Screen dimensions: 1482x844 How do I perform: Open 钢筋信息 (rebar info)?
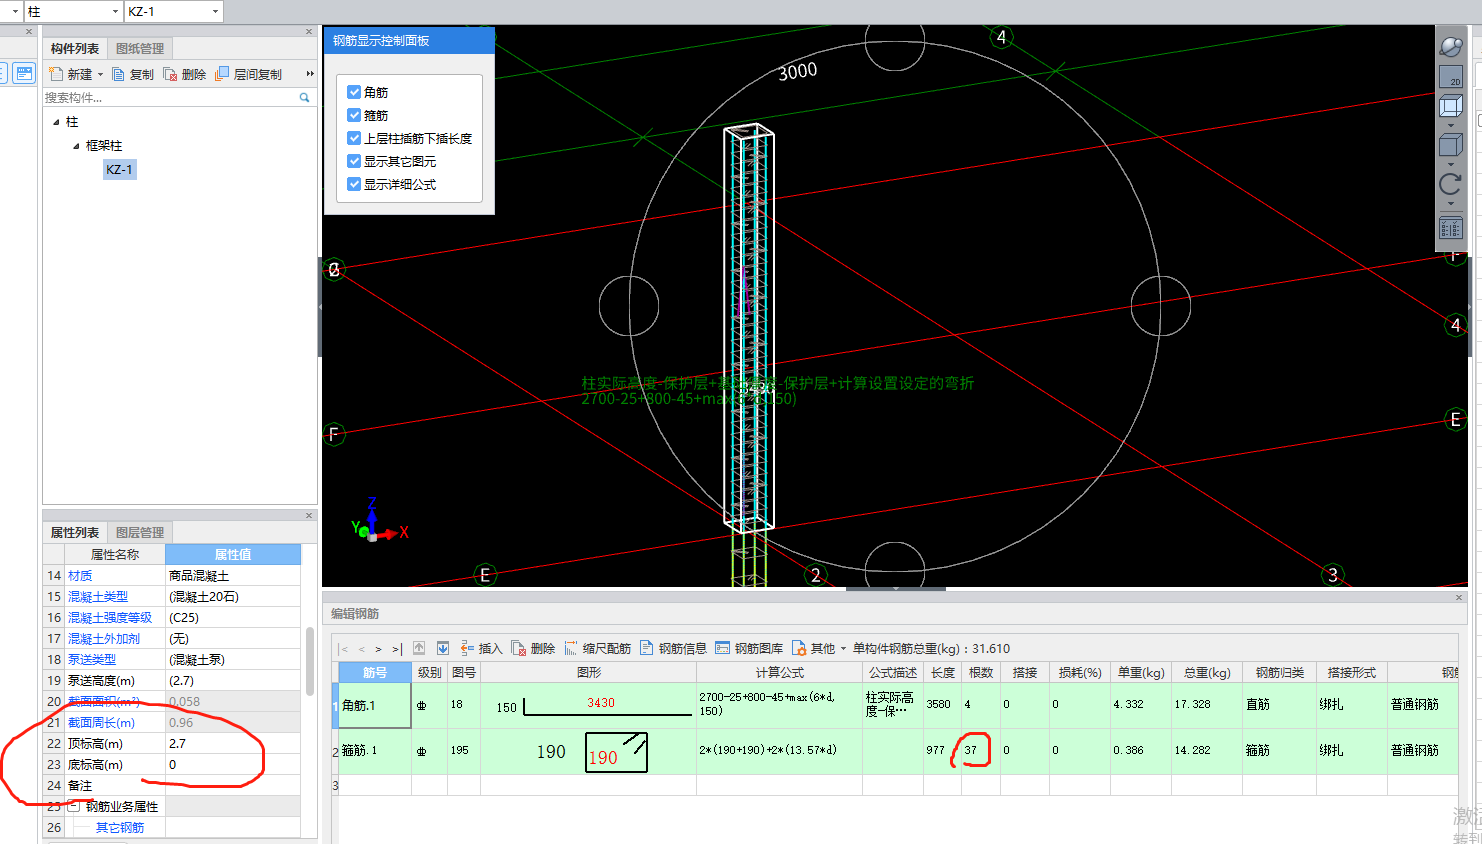[673, 648]
